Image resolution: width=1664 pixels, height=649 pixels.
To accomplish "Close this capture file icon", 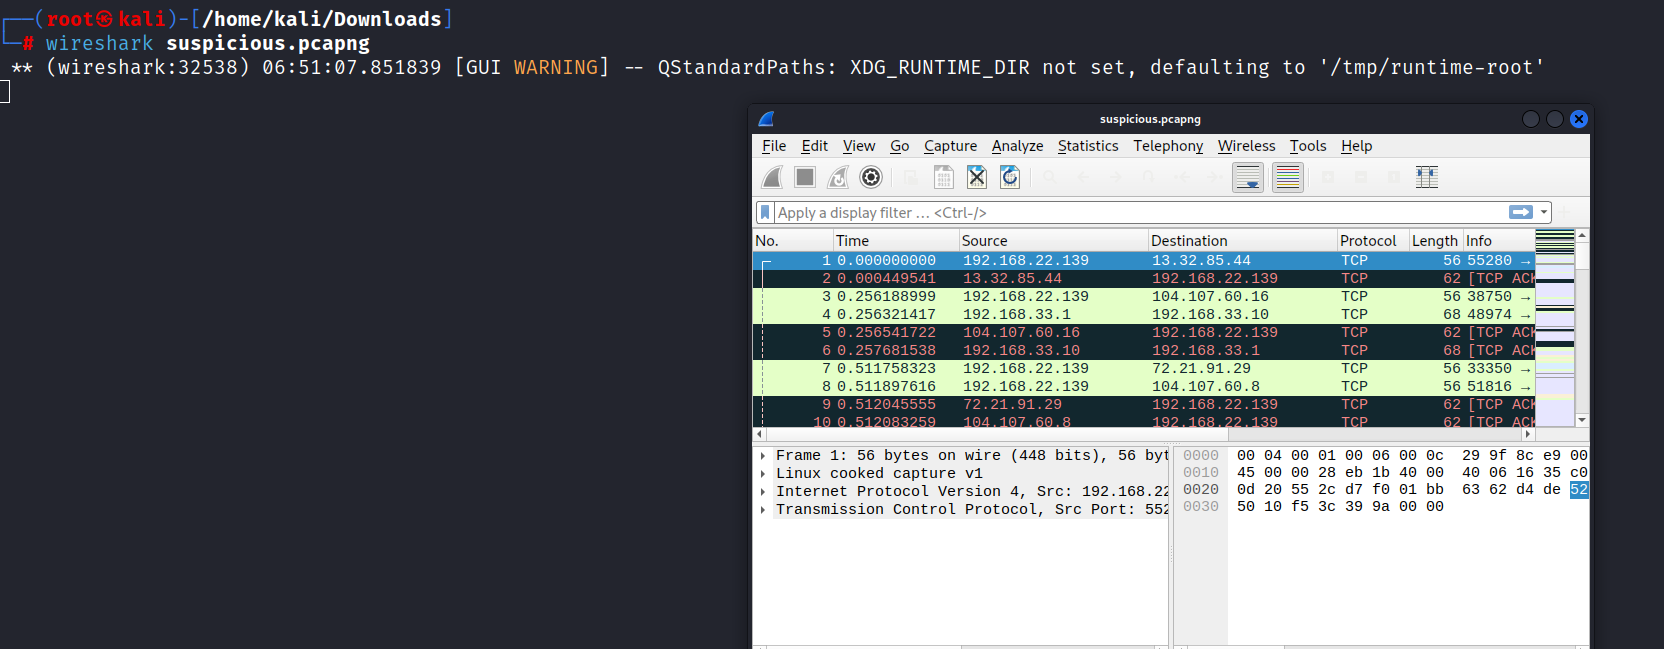I will 977,177.
